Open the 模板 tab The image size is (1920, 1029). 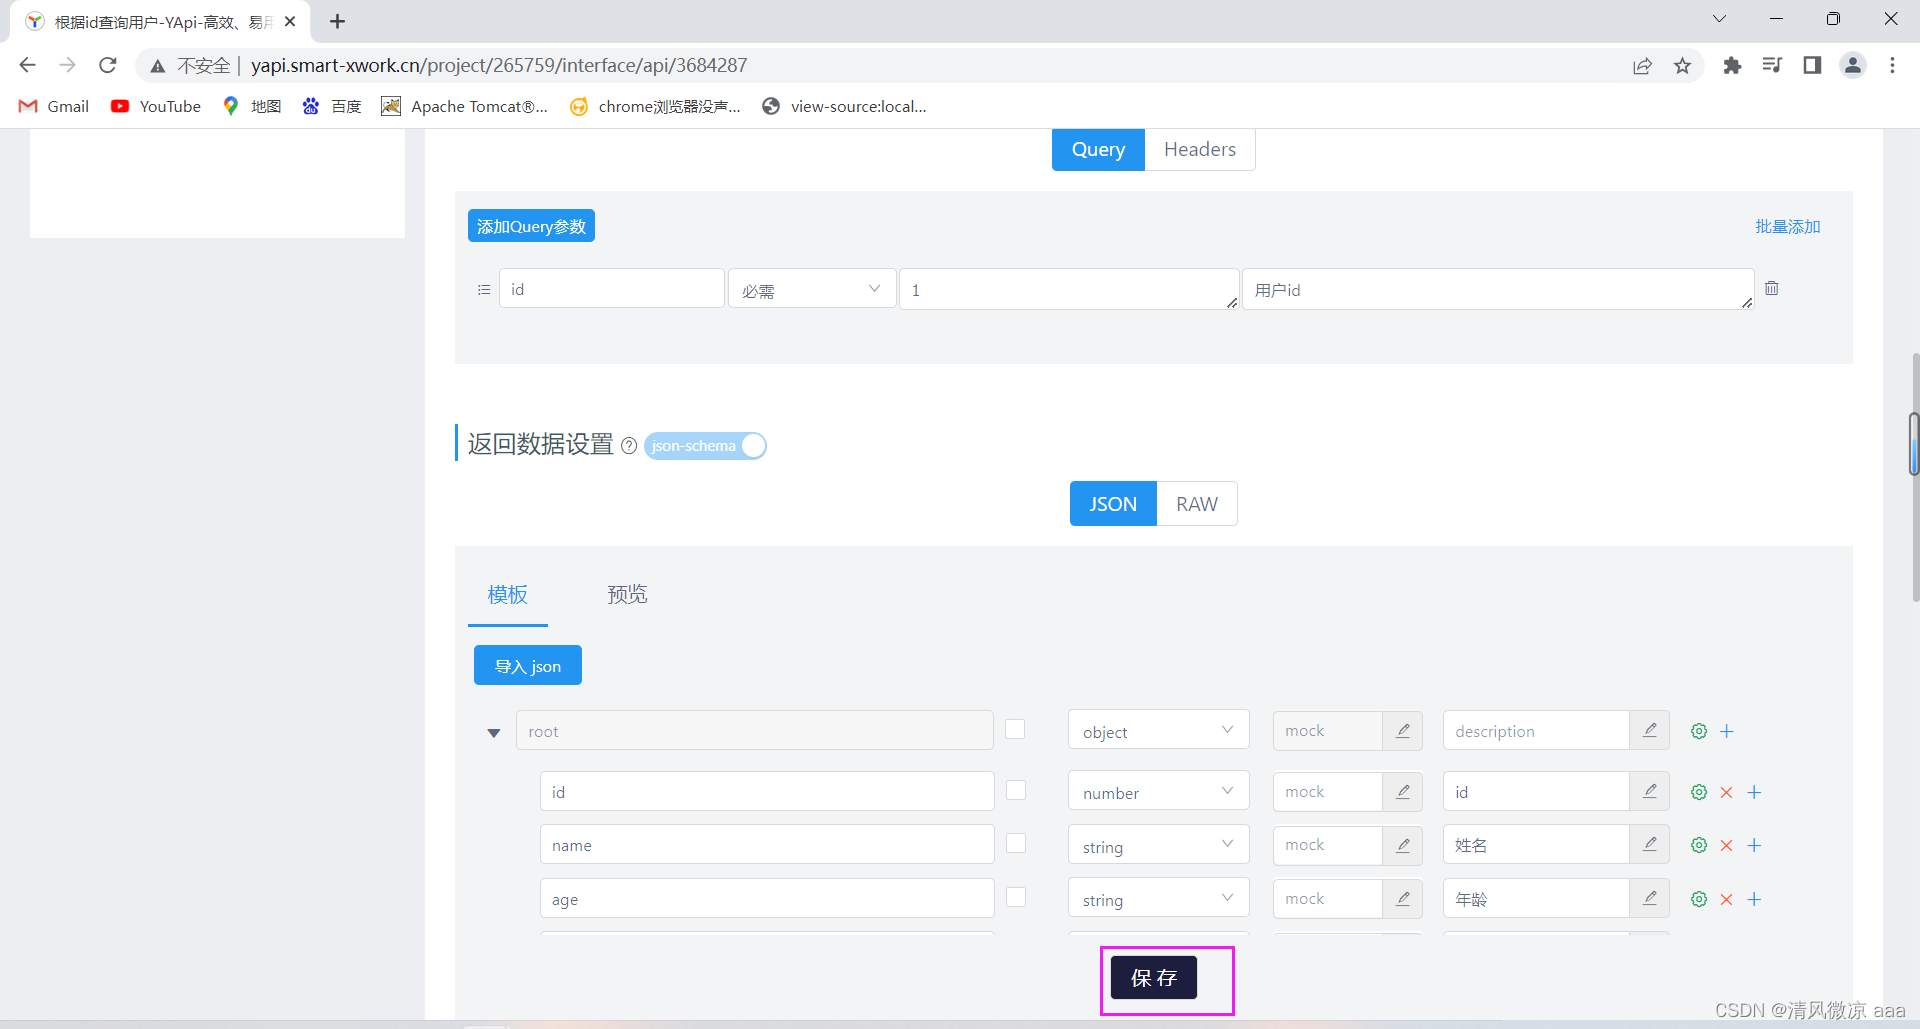508,595
